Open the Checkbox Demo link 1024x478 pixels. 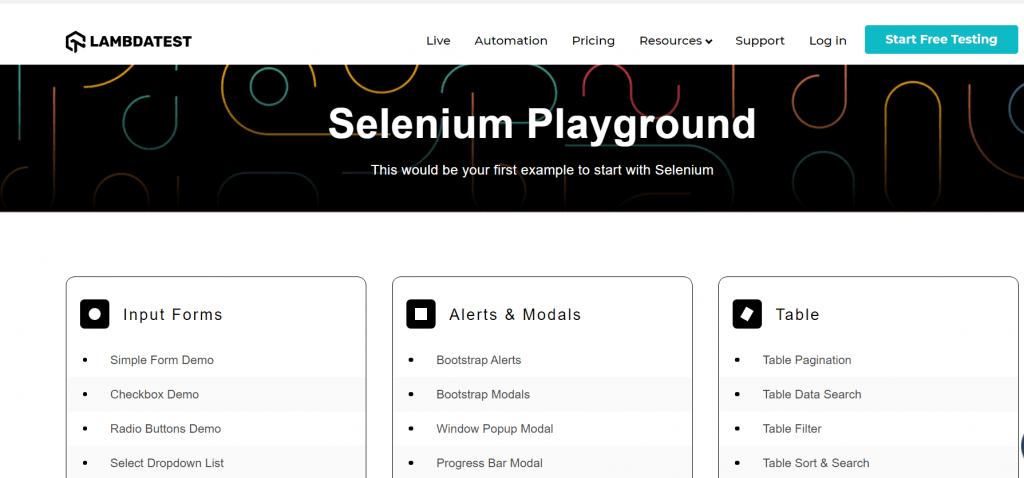click(154, 394)
